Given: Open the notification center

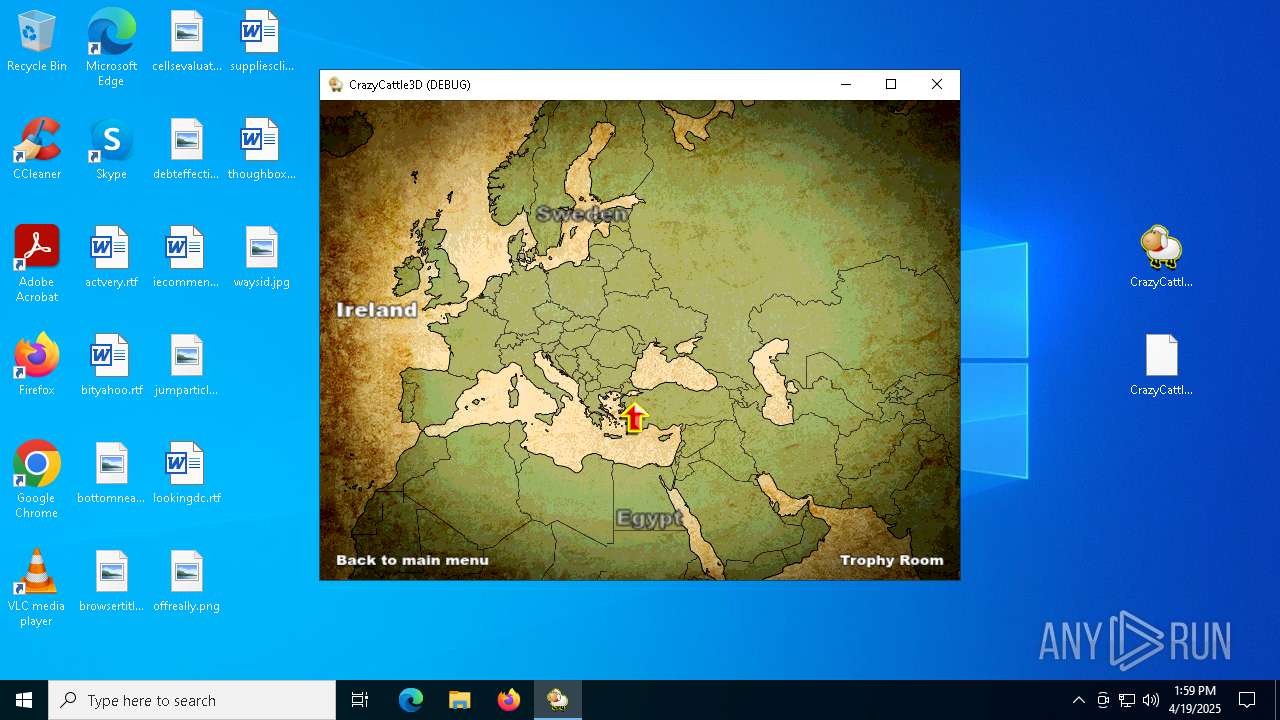Looking at the screenshot, I should point(1247,700).
